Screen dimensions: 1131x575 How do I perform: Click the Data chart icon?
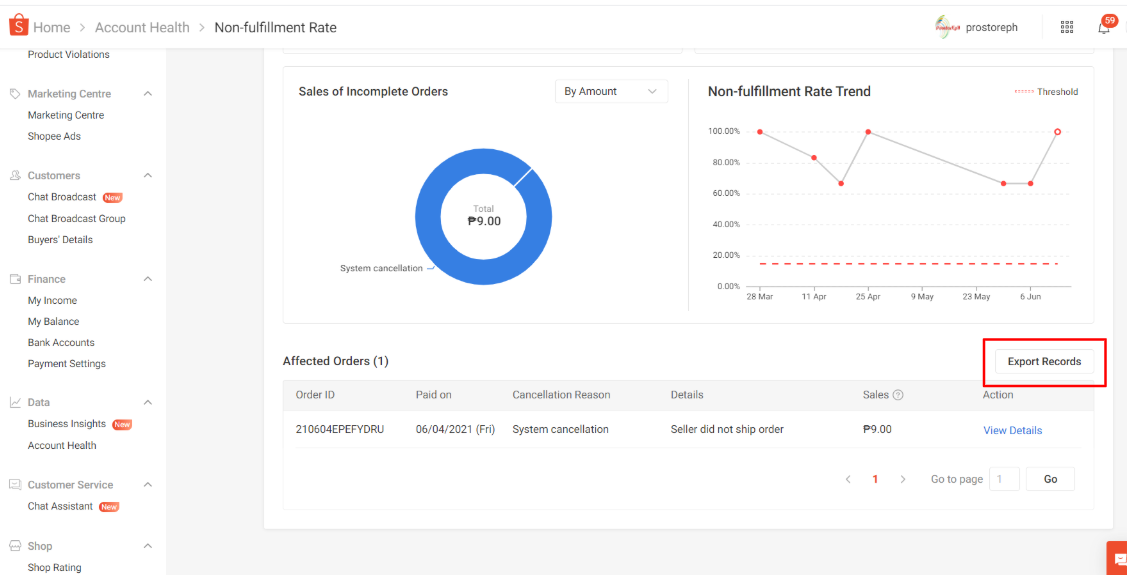(14, 403)
